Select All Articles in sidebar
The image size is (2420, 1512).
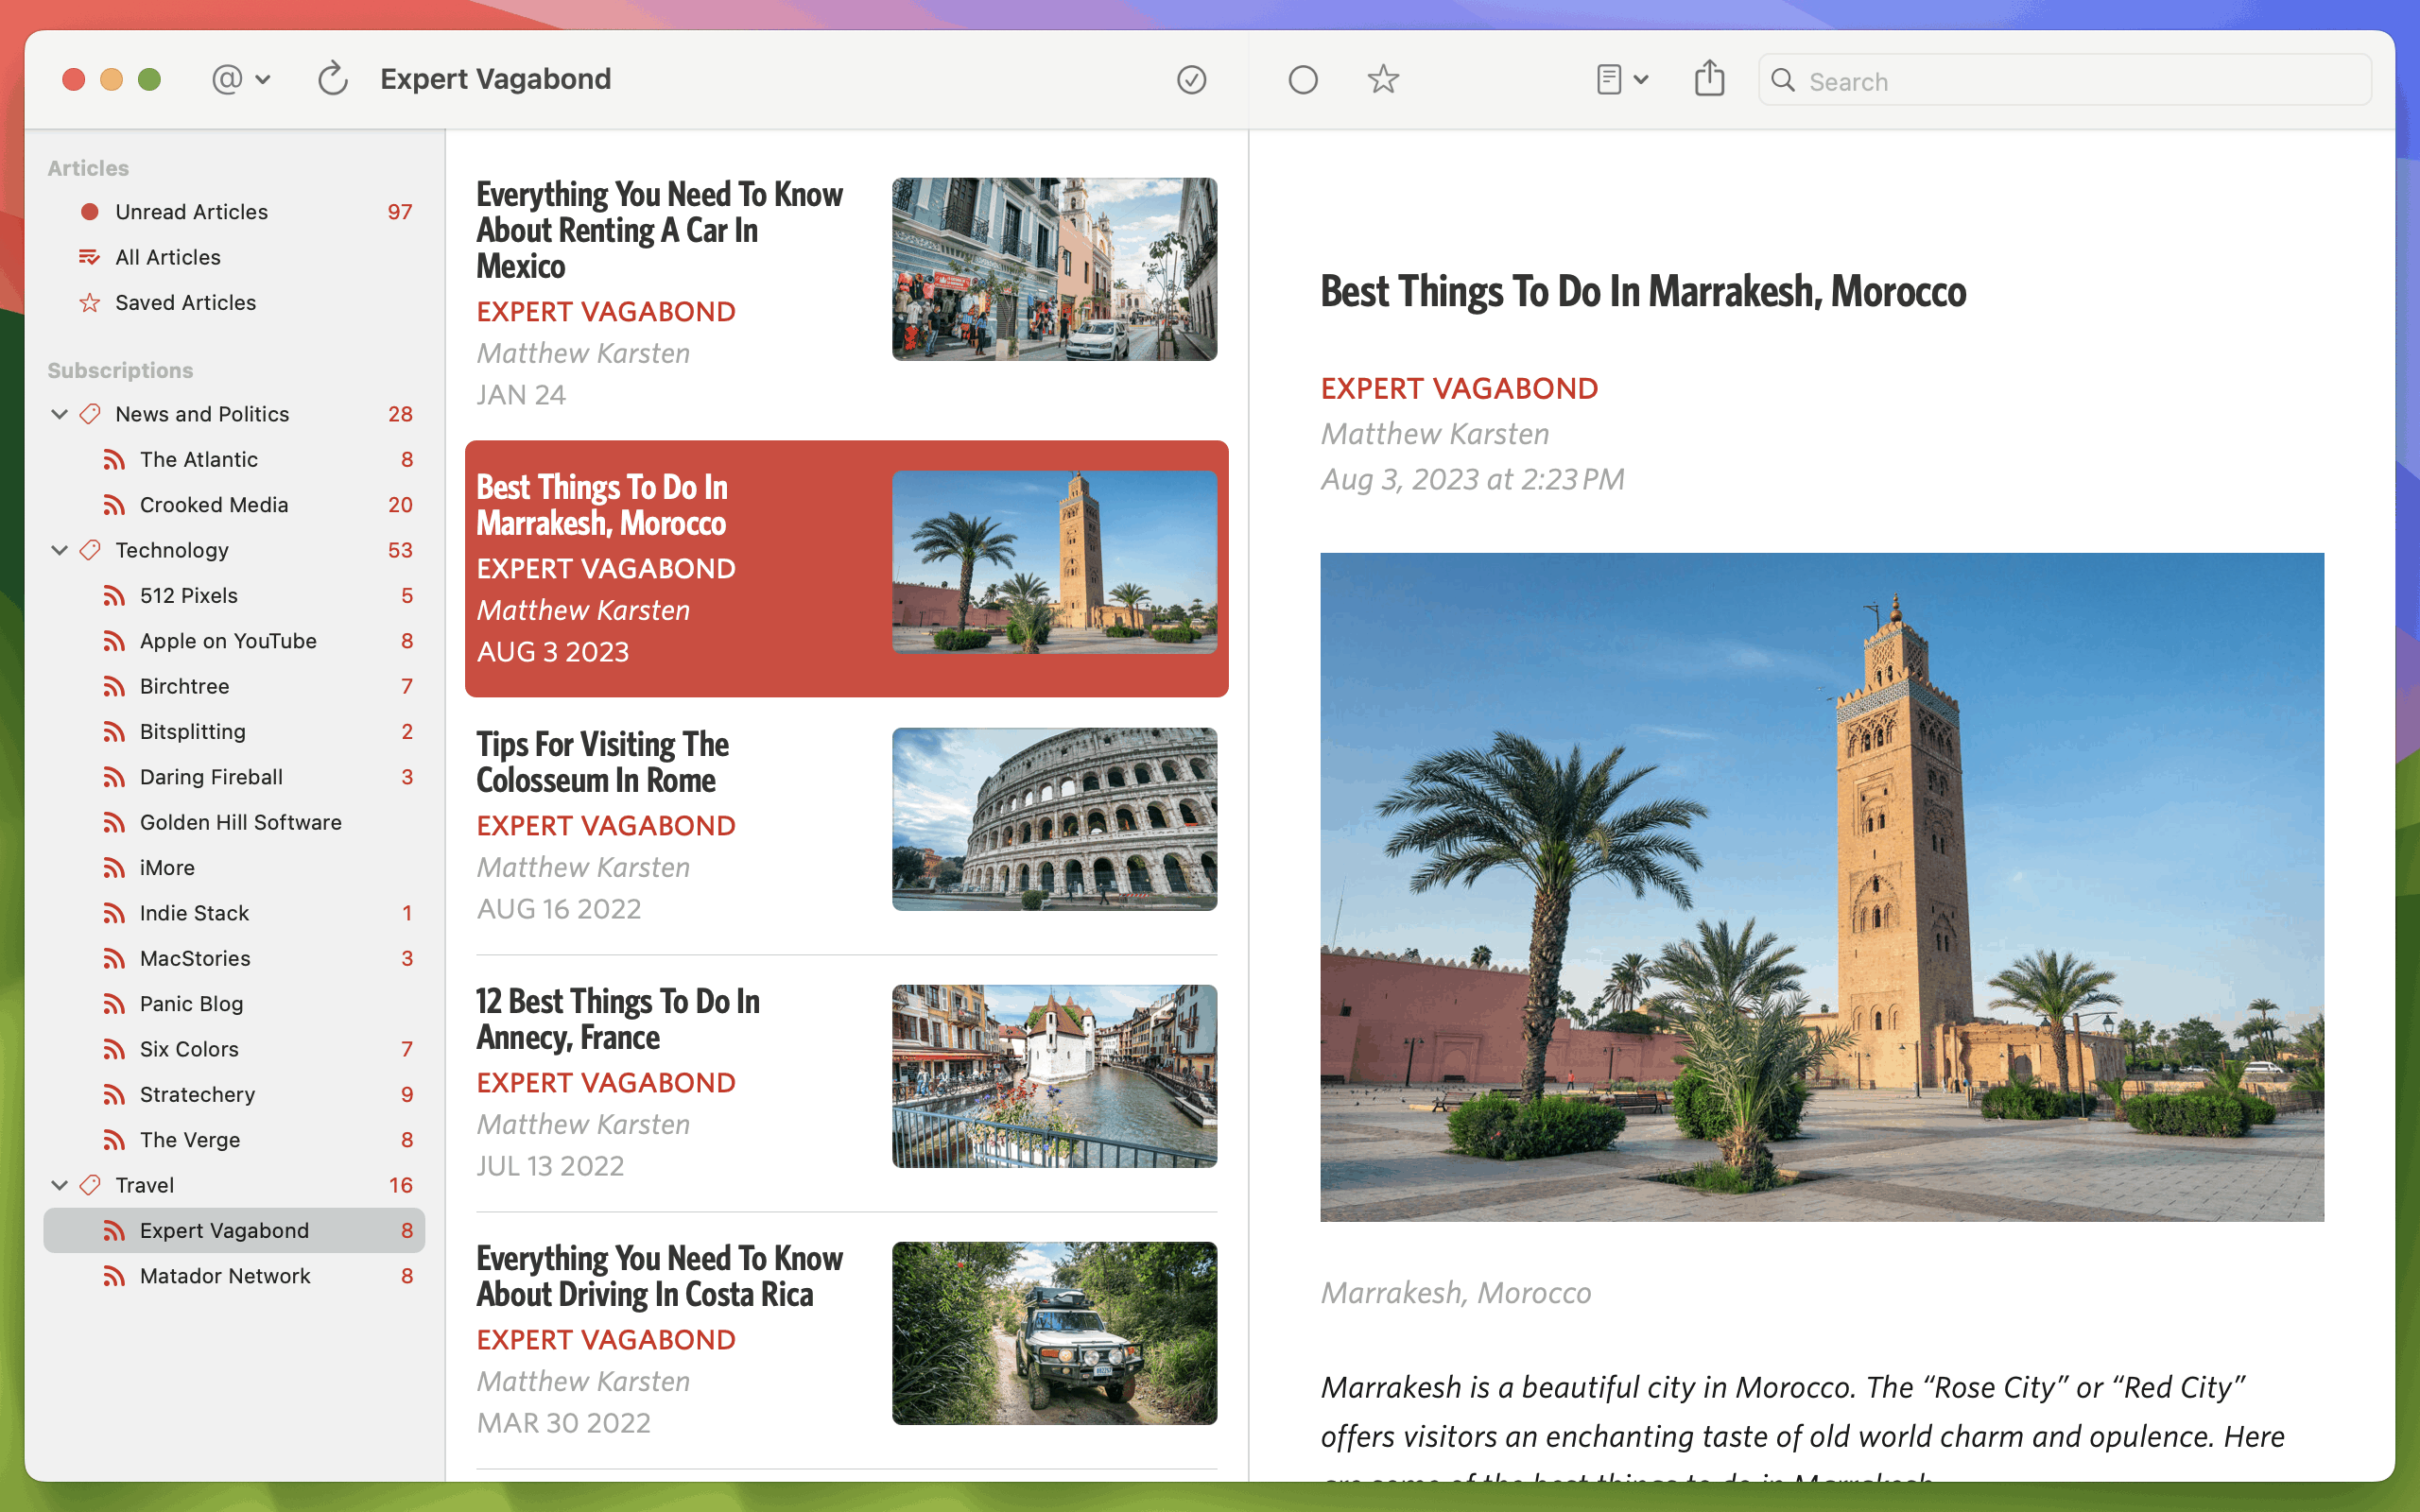tap(234, 257)
